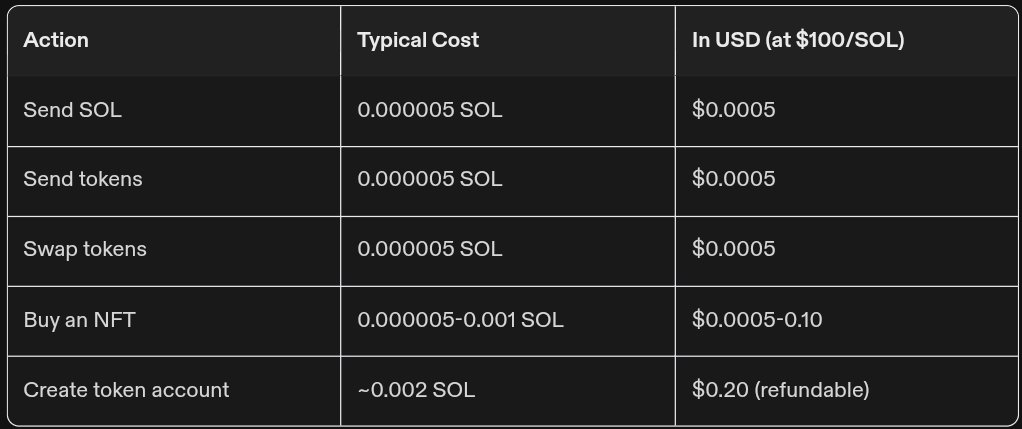Screen dimensions: 1022x429
Task: Select the Buy an NFT cell
Action: [x=78, y=320]
